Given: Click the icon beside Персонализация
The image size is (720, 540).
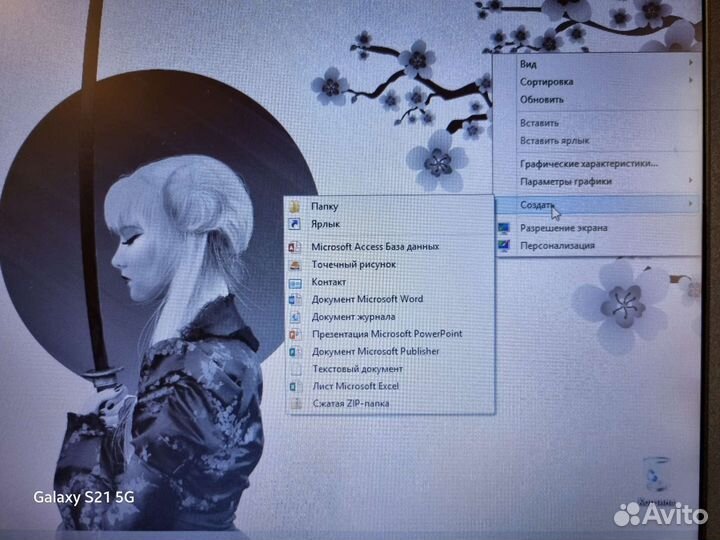Looking at the screenshot, I should 504,246.
